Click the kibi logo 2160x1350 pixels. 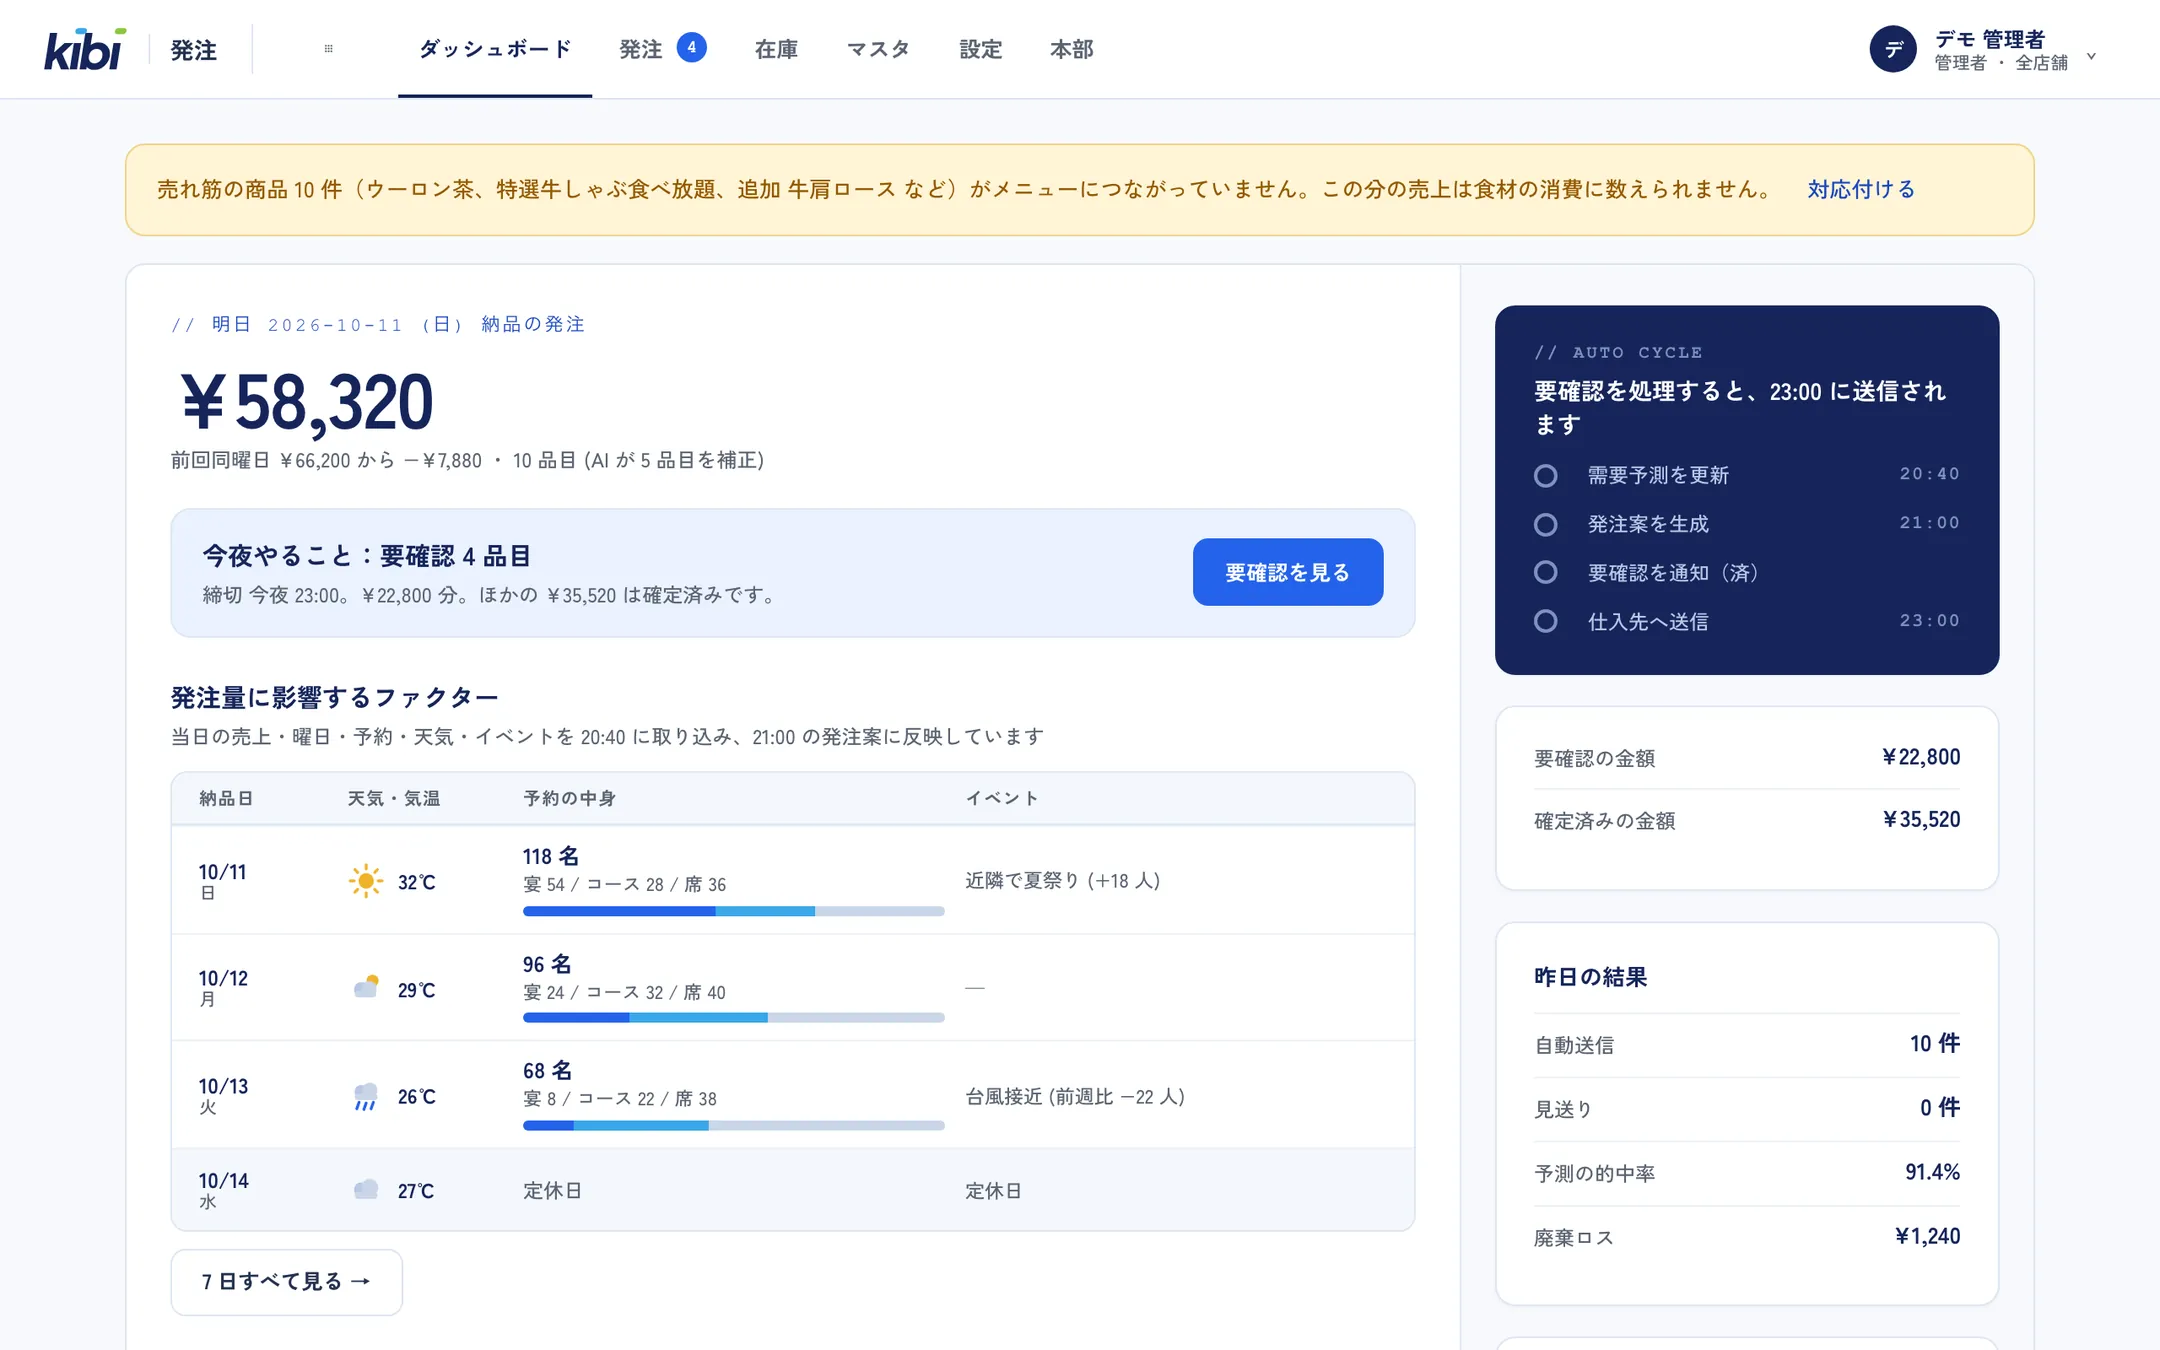pos(85,49)
